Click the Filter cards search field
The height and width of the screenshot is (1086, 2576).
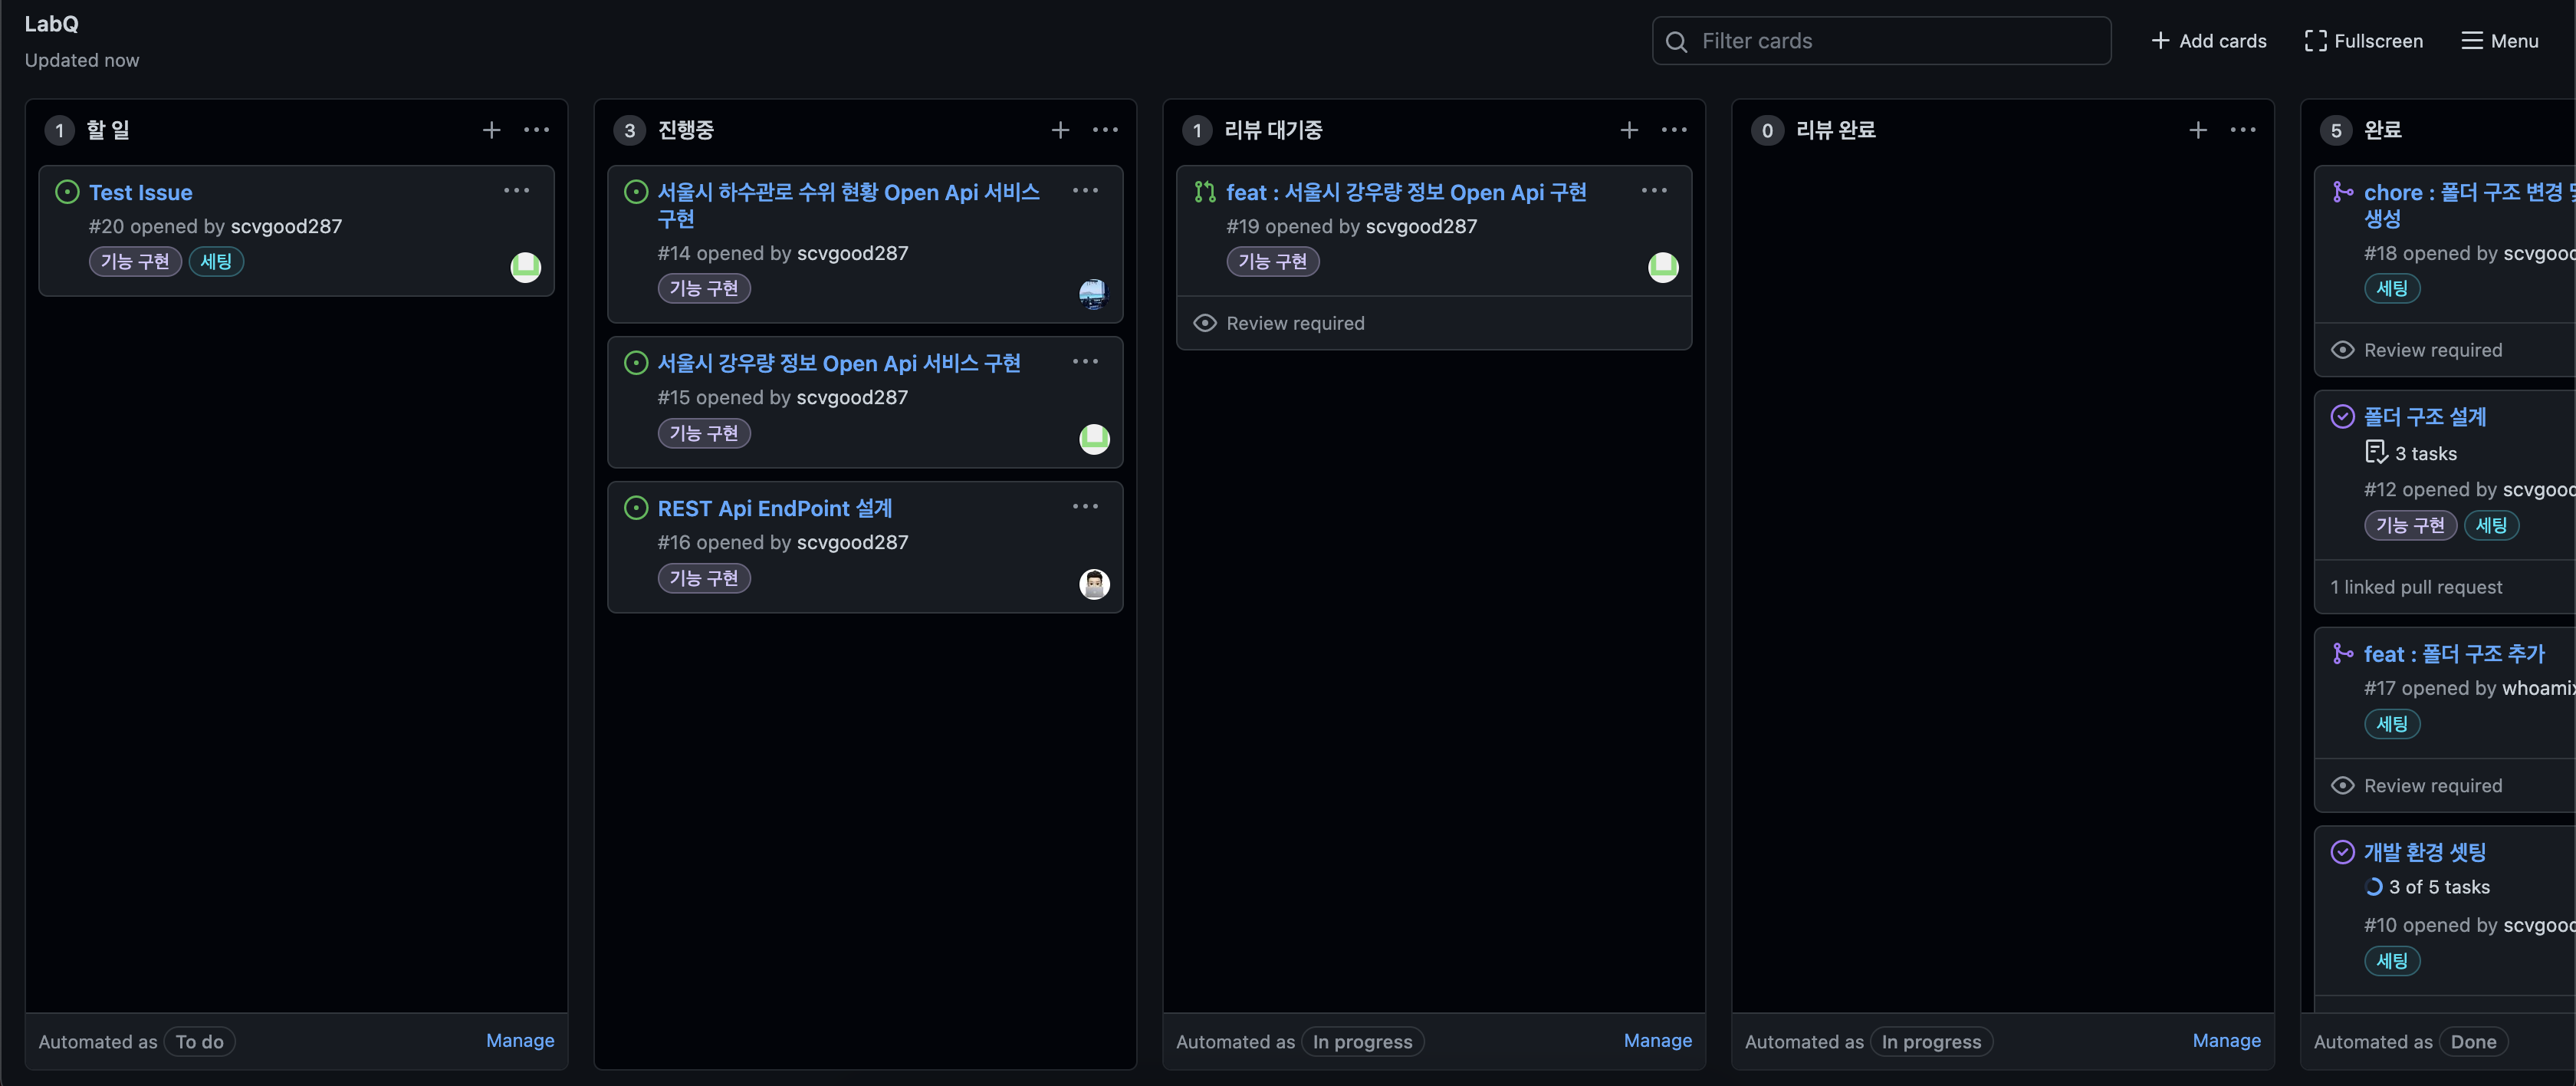click(x=1881, y=41)
